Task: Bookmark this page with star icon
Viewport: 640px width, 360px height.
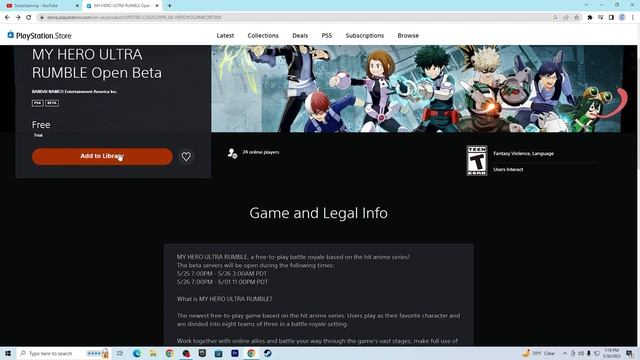Action: [576, 17]
